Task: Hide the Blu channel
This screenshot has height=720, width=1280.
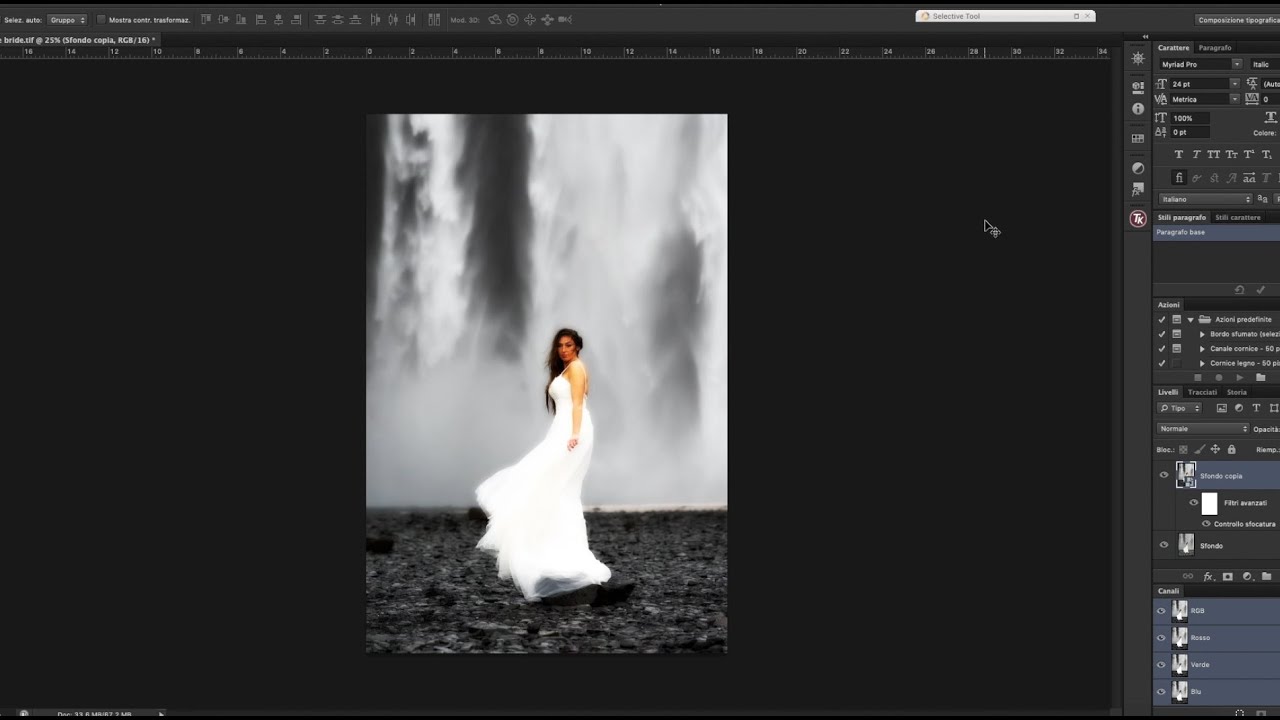Action: click(1161, 691)
